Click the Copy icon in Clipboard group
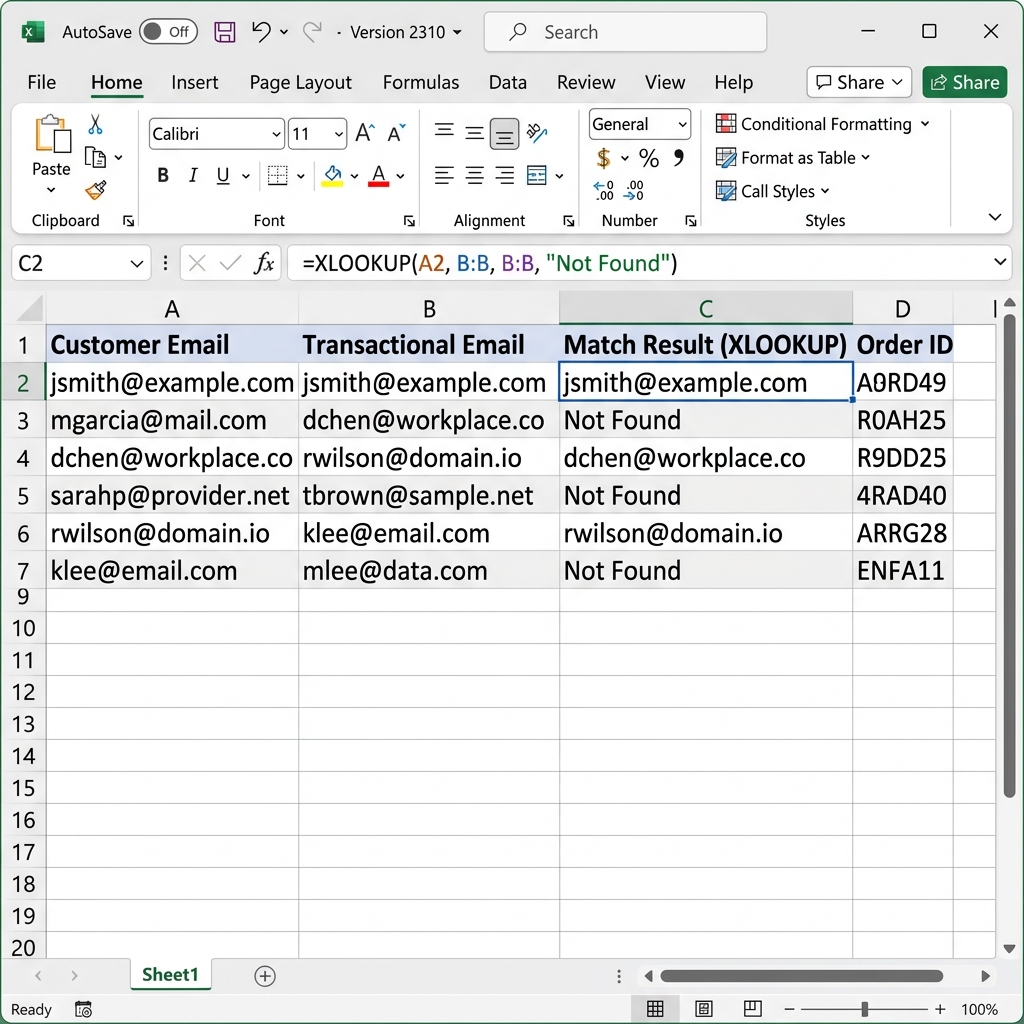 [95, 157]
